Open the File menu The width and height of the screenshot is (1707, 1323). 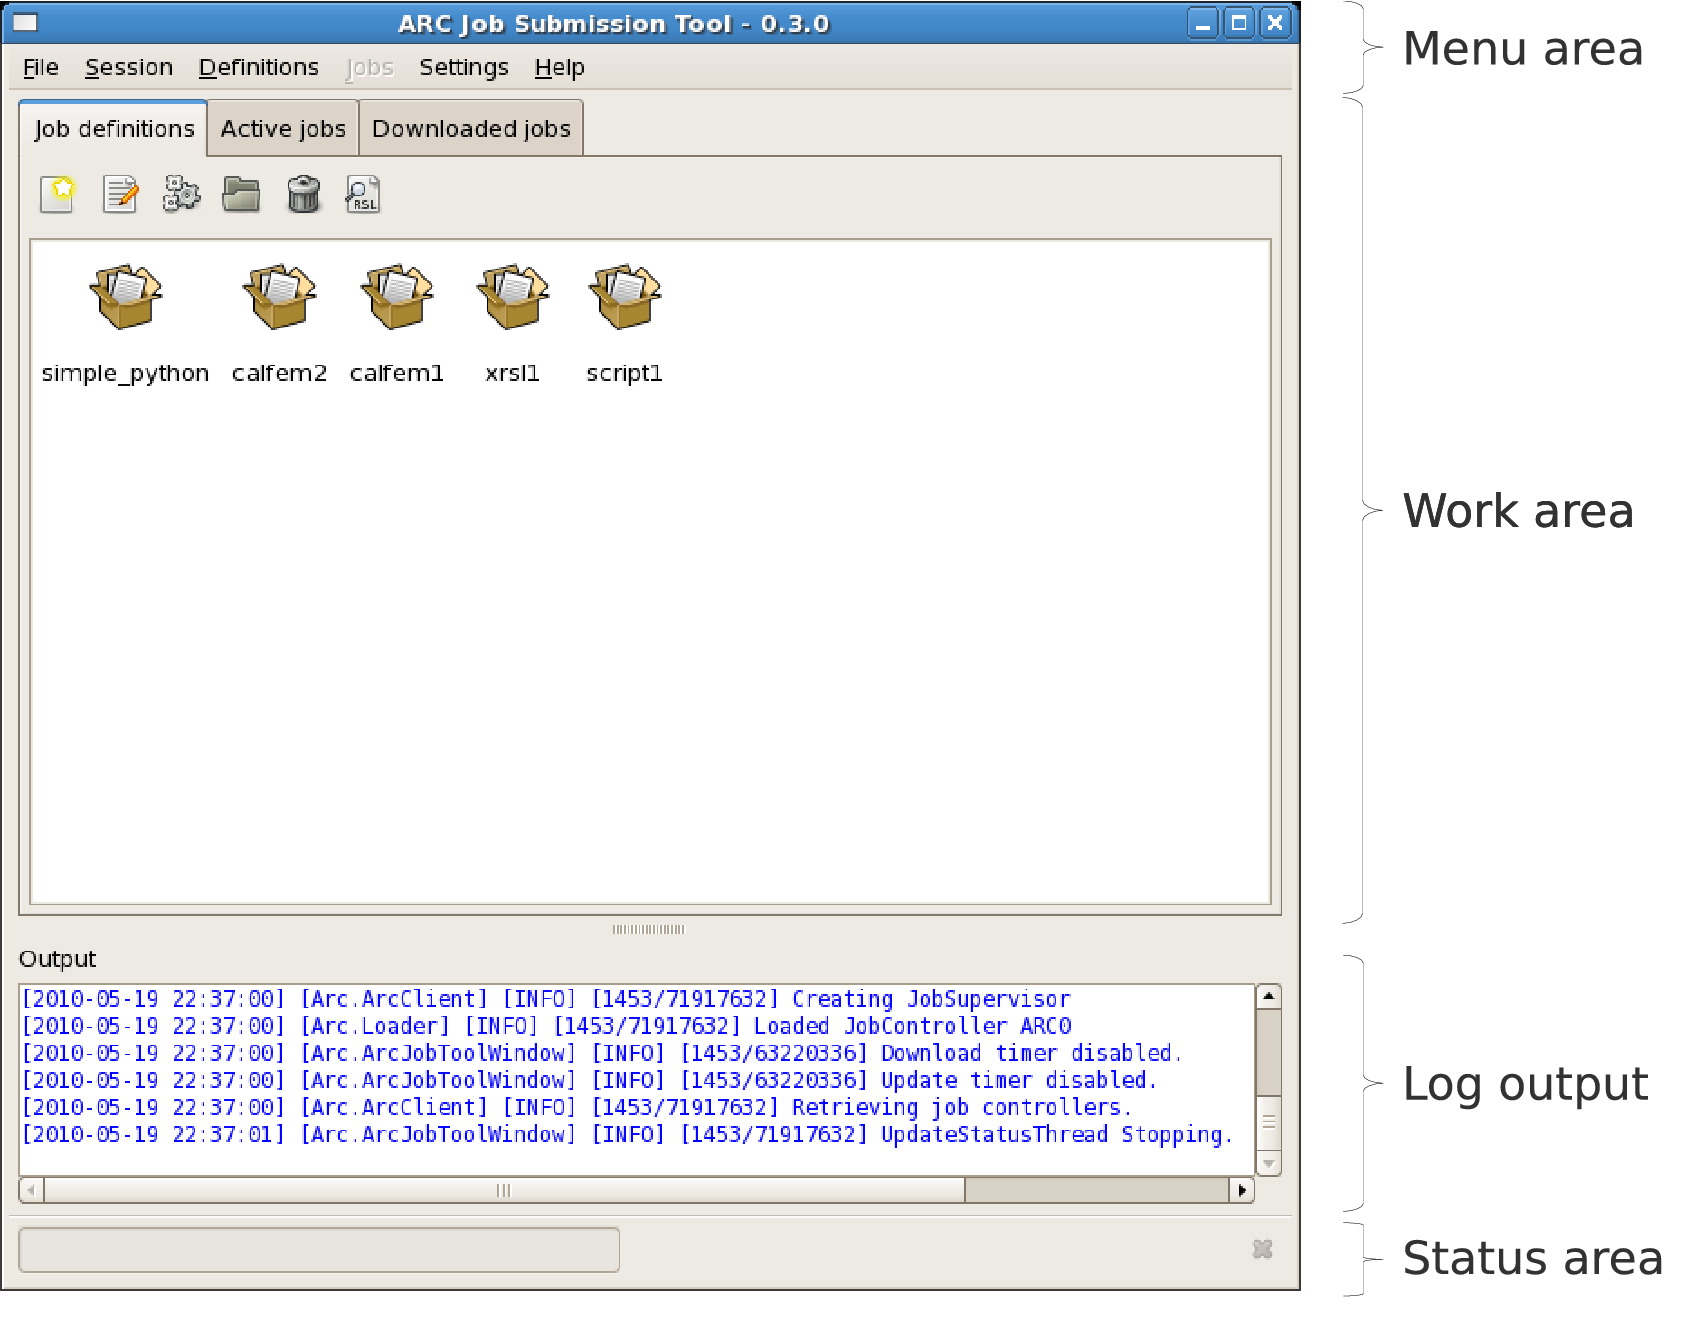click(x=41, y=67)
